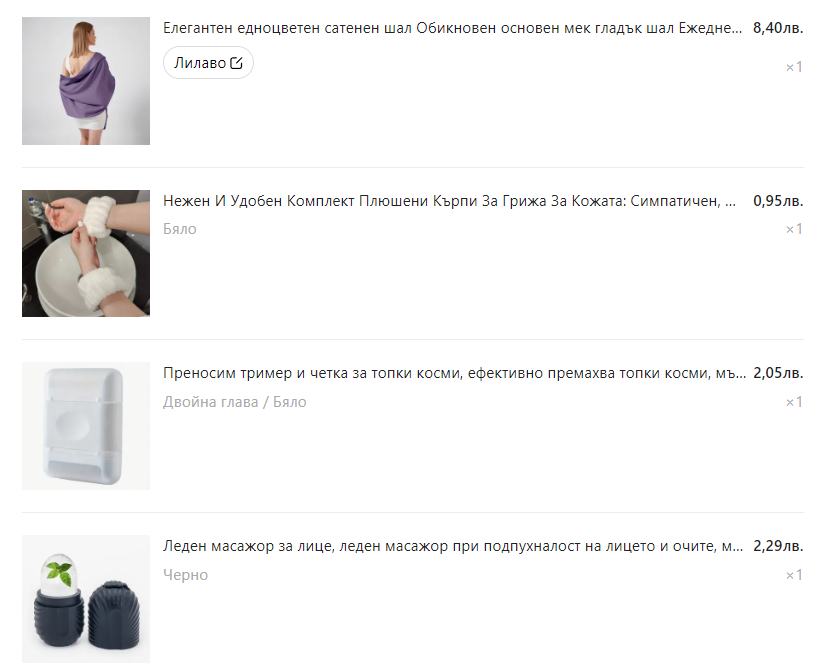Click the 2,29лв. price of massager
This screenshot has height=669, width=837.
[778, 546]
